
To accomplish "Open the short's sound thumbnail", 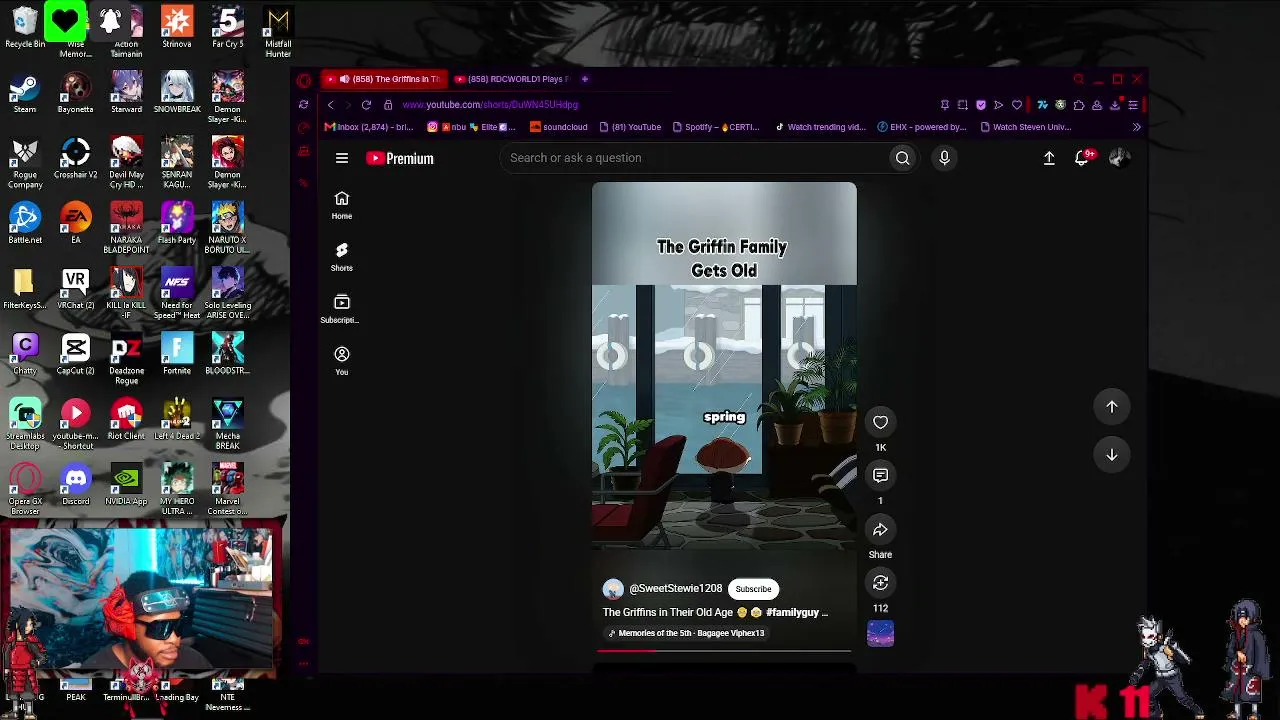I will tap(880, 634).
